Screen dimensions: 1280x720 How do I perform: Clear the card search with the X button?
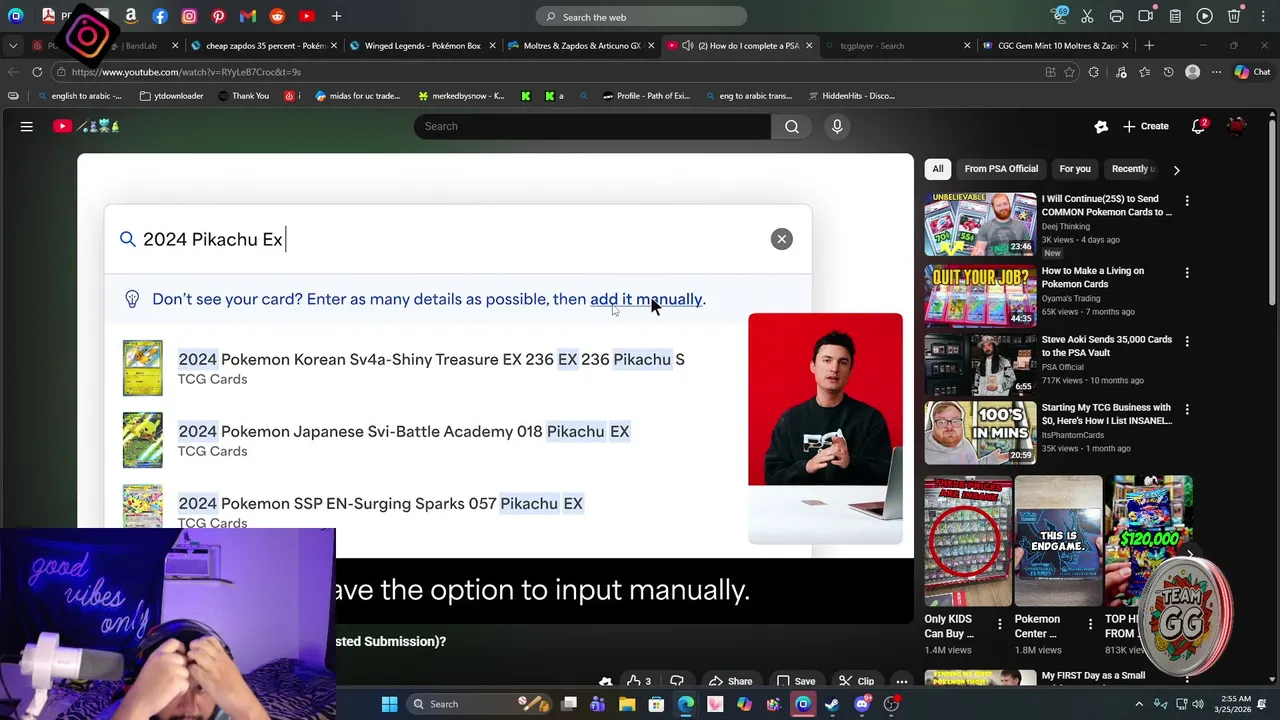click(x=782, y=239)
